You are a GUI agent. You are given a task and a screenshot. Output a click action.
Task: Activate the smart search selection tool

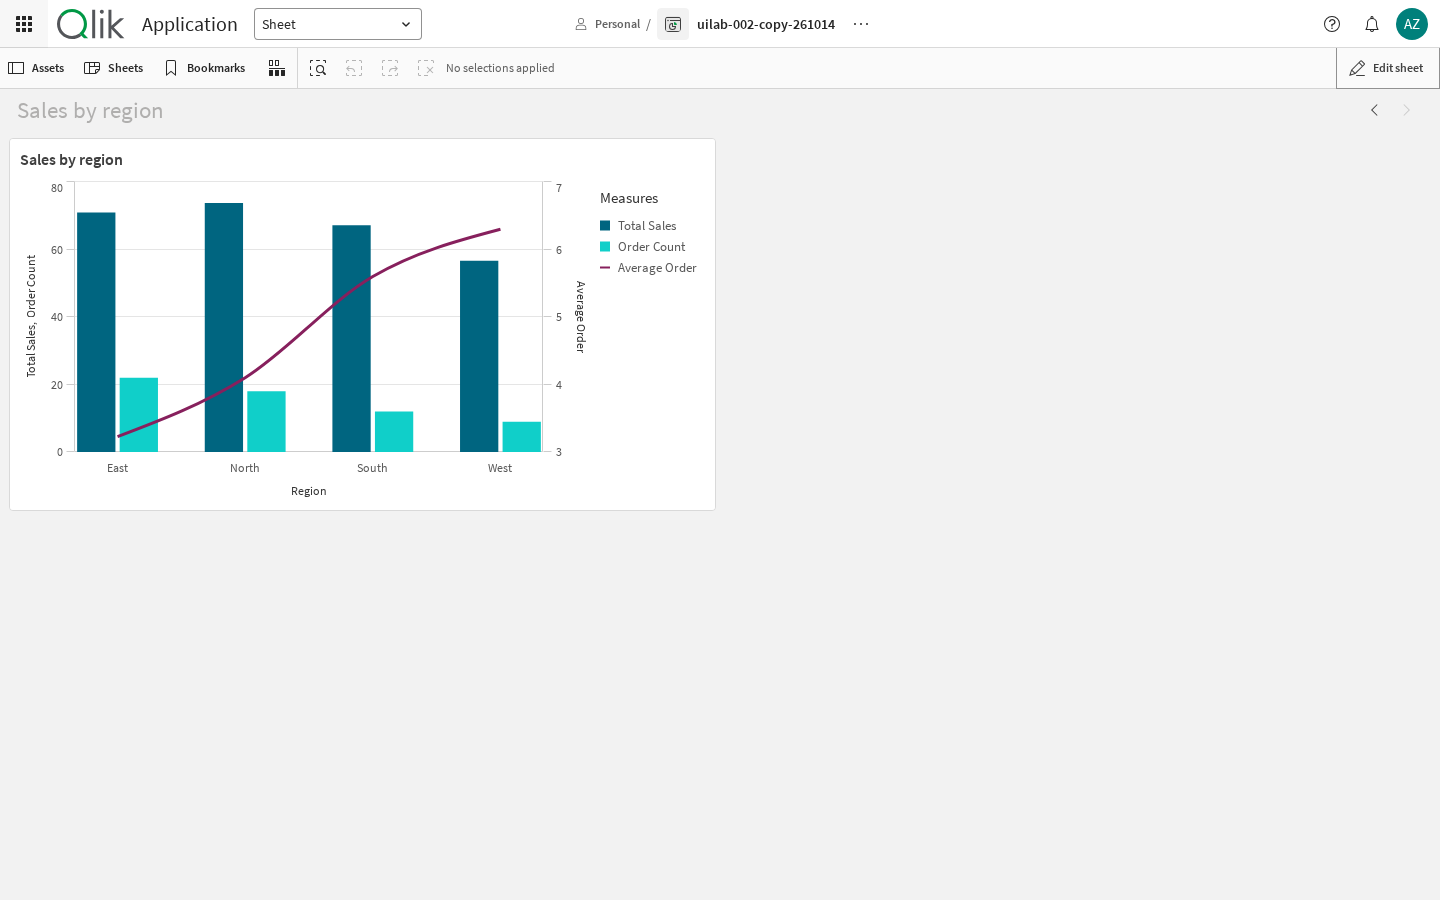318,68
